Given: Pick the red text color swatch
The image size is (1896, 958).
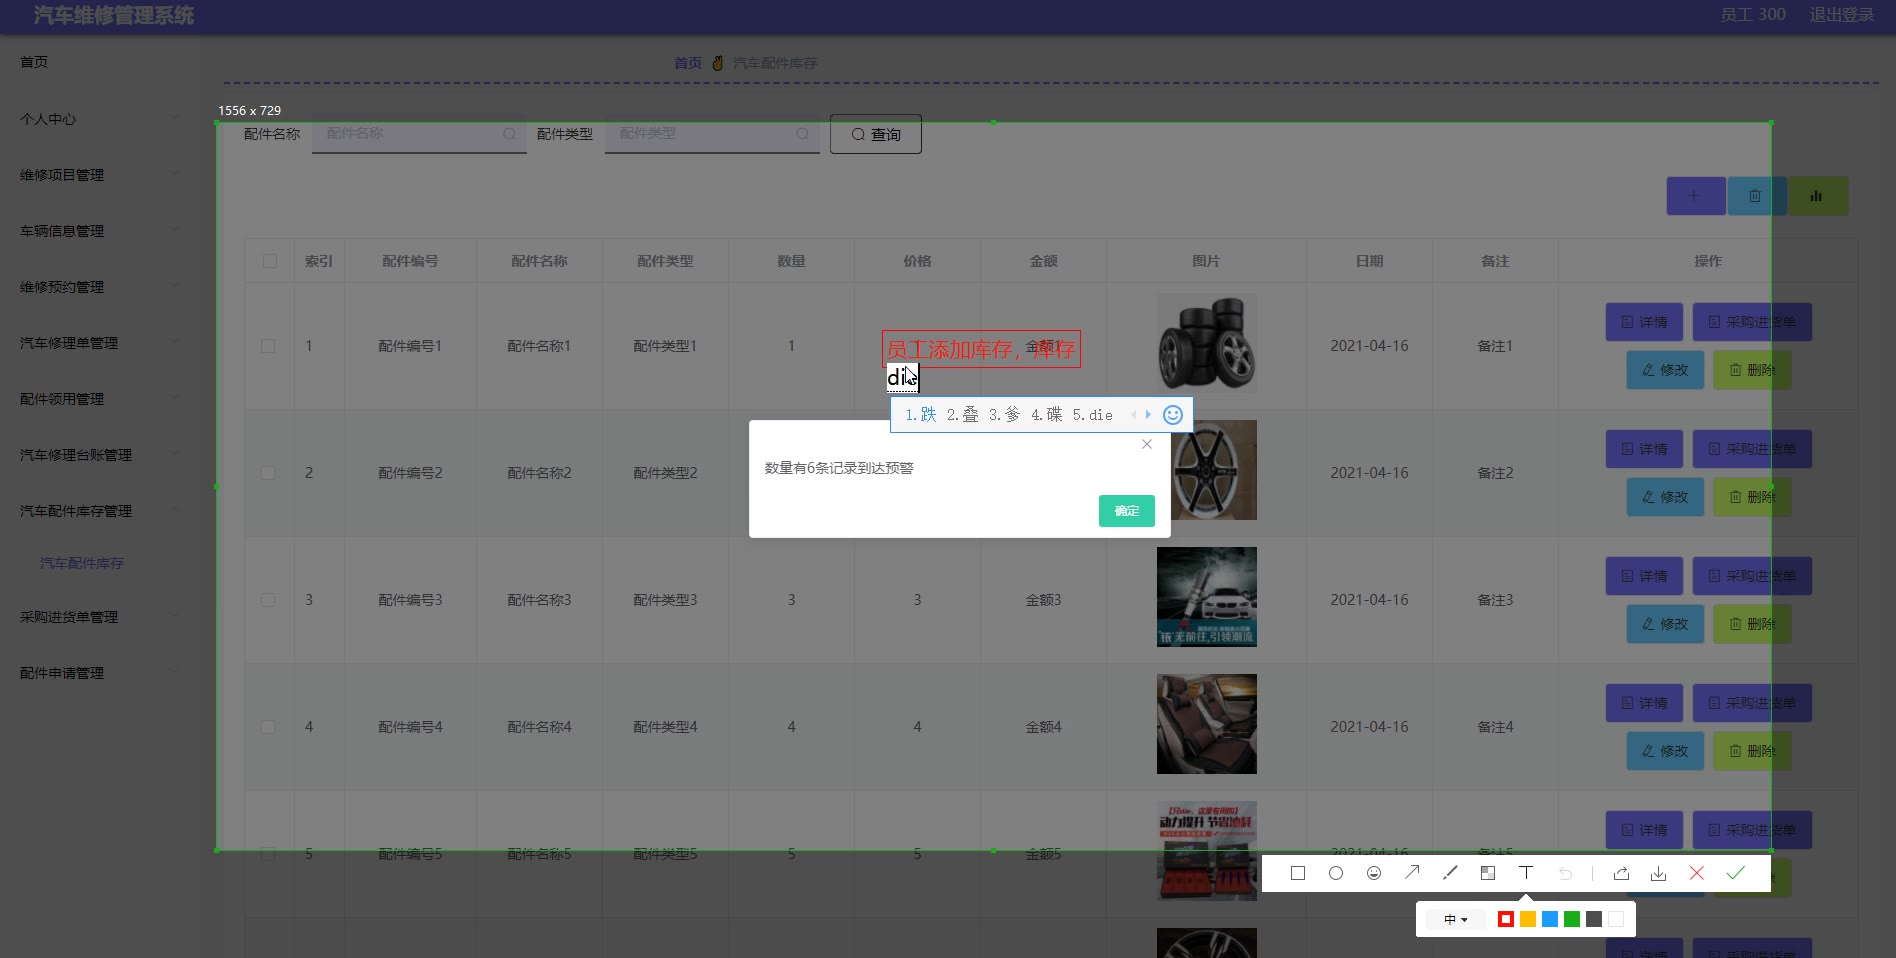Looking at the screenshot, I should (1506, 919).
